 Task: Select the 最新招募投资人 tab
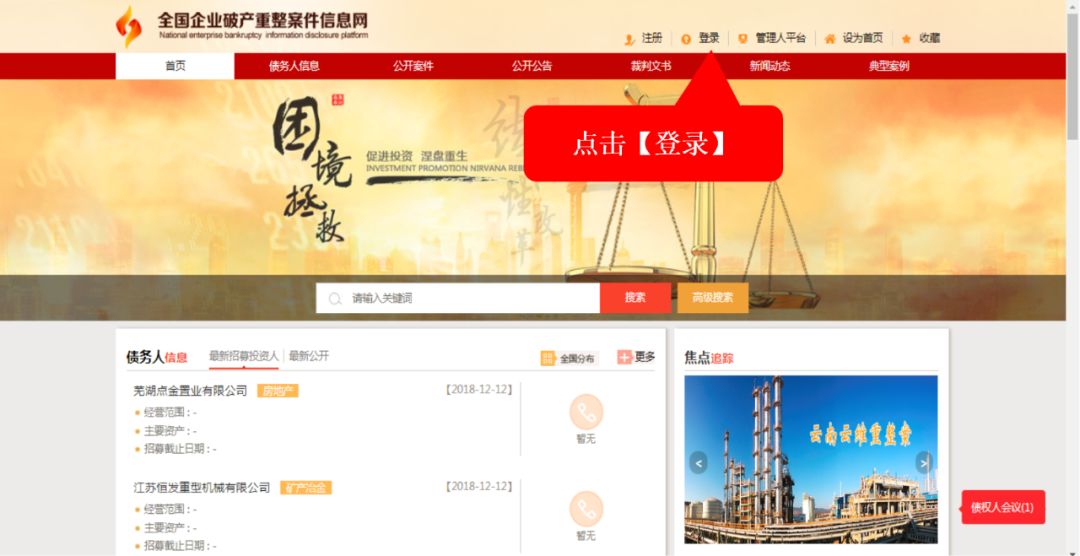(x=244, y=356)
